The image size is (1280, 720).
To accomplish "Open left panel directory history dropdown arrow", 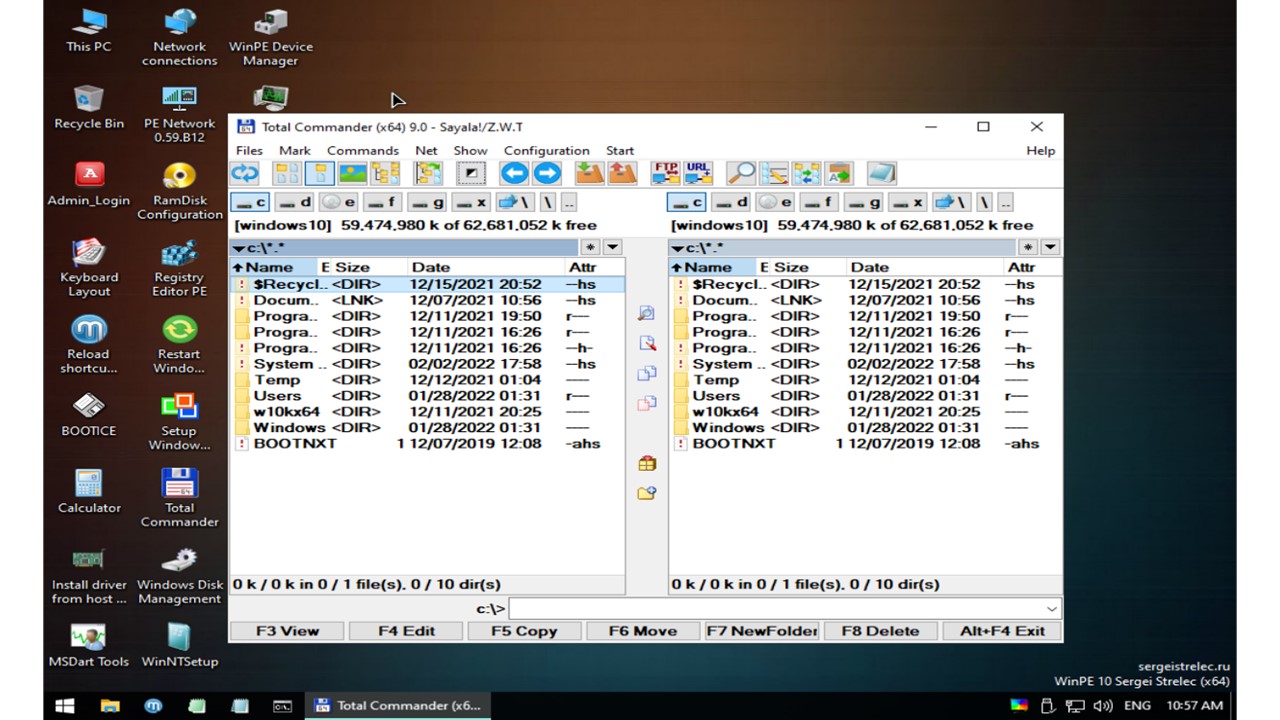I will 613,247.
